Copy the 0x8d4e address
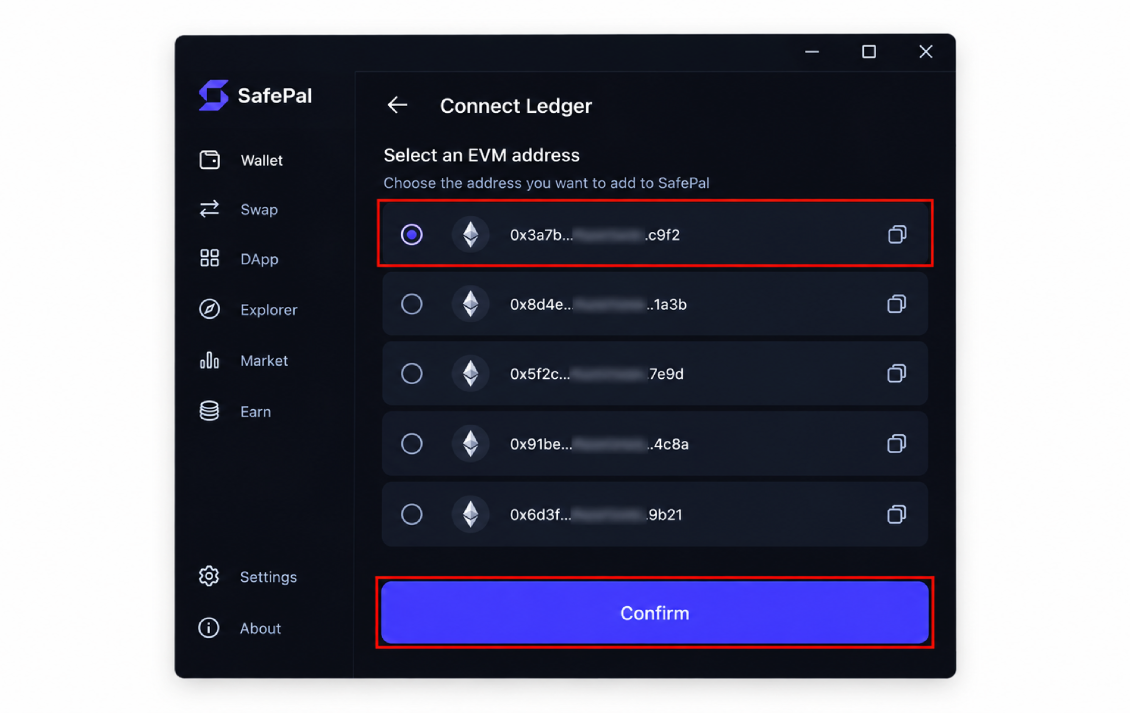This screenshot has height=720, width=1130. click(x=897, y=304)
